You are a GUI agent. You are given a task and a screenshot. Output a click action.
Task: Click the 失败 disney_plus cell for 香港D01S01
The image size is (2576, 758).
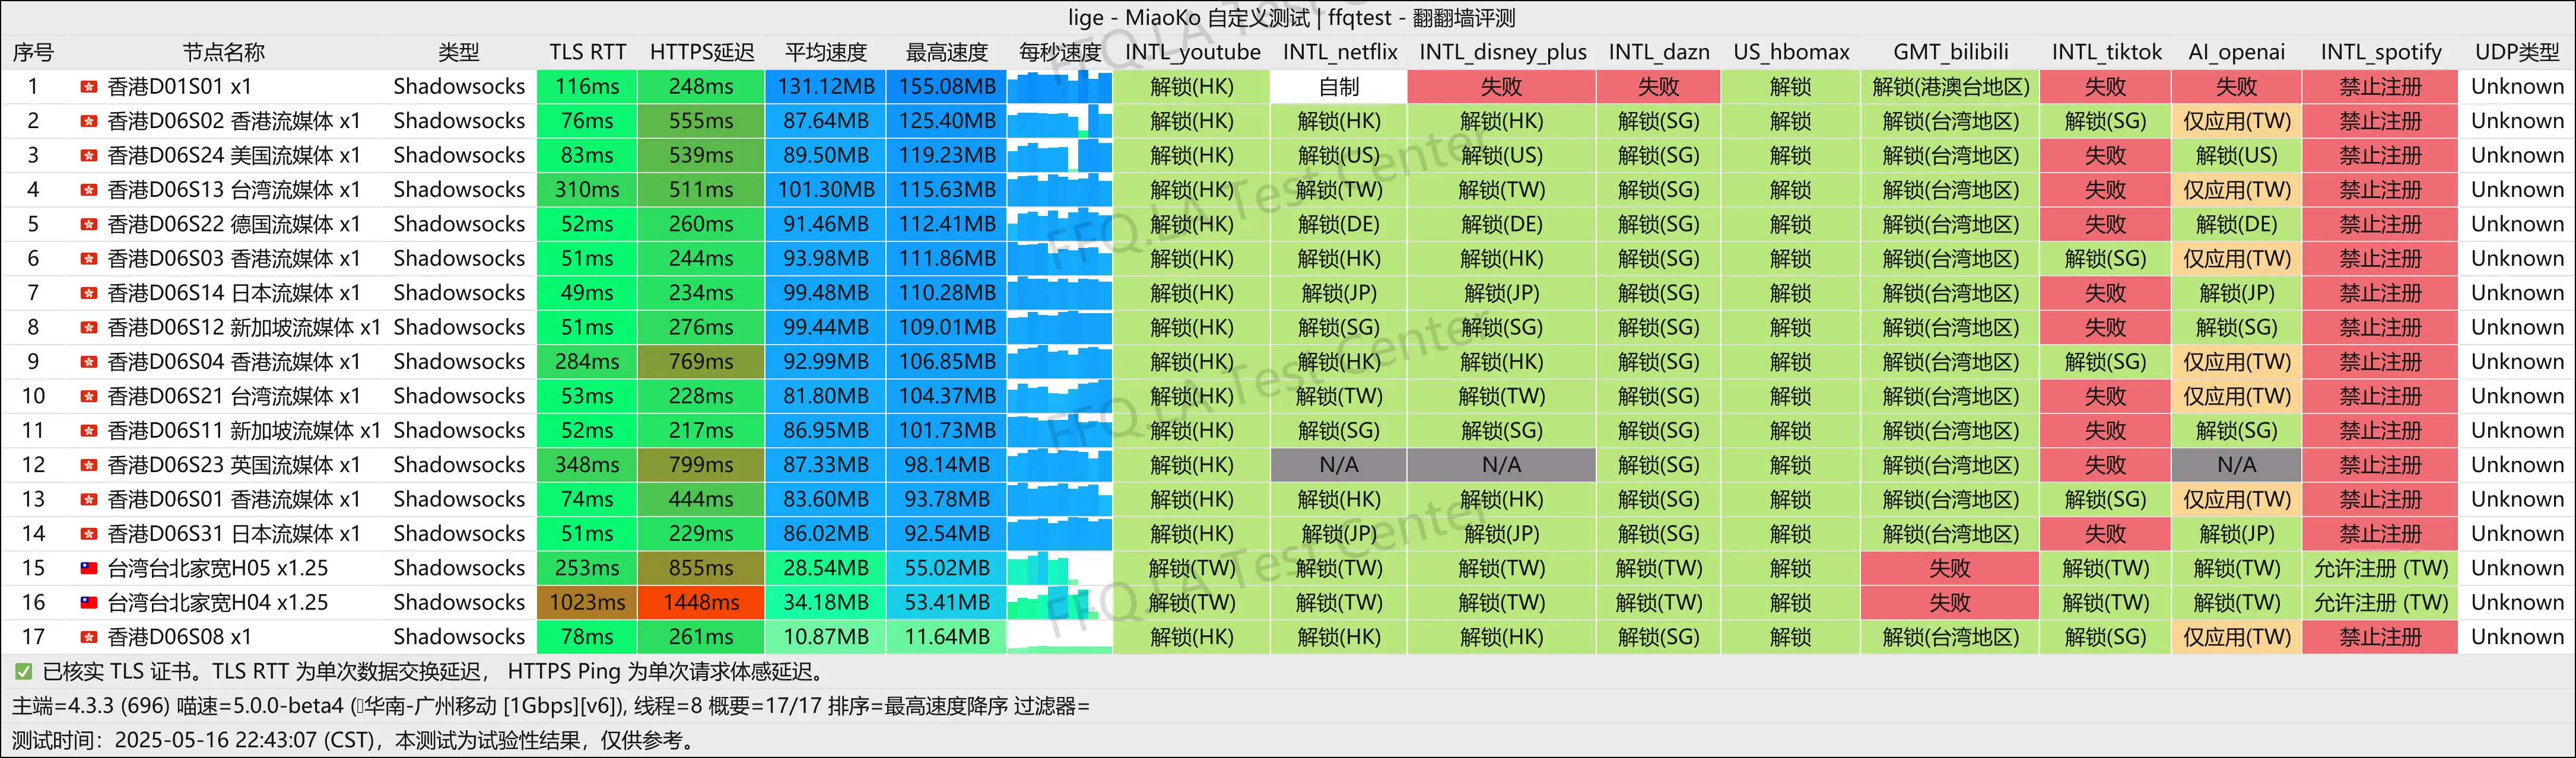[x=1502, y=87]
